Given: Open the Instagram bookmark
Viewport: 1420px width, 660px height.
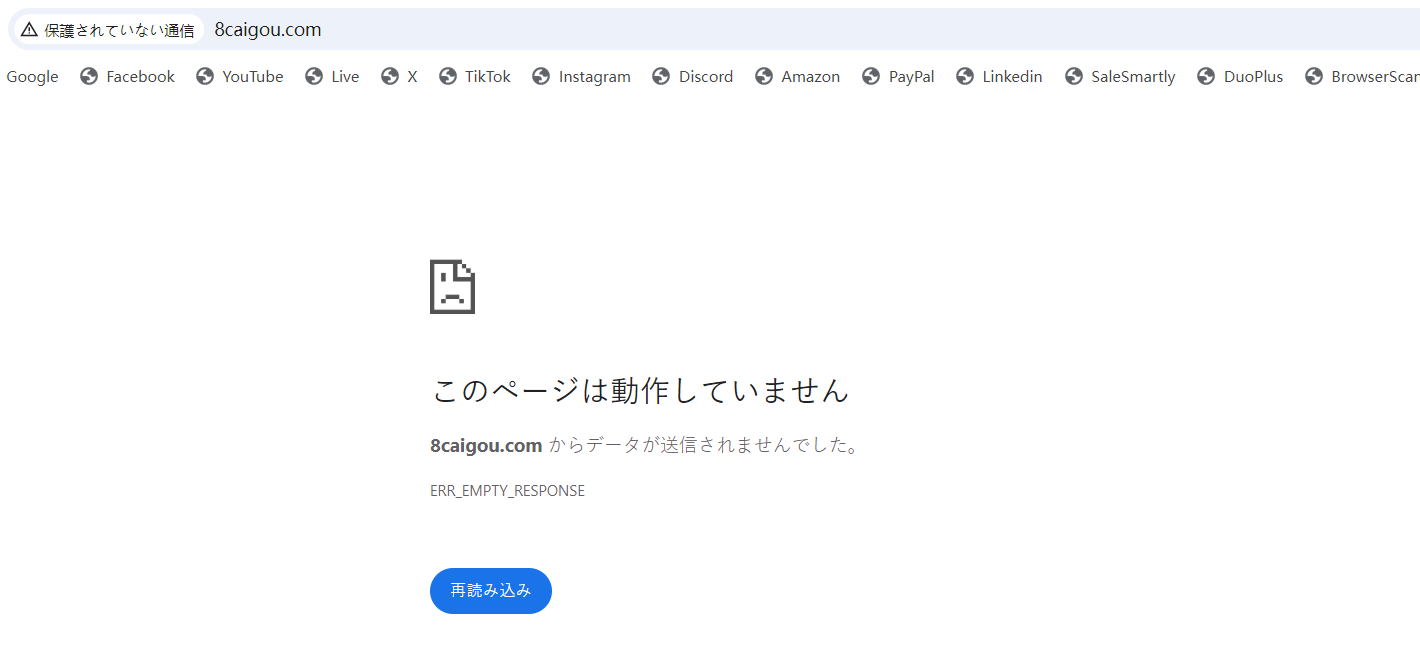Looking at the screenshot, I should click(x=581, y=77).
